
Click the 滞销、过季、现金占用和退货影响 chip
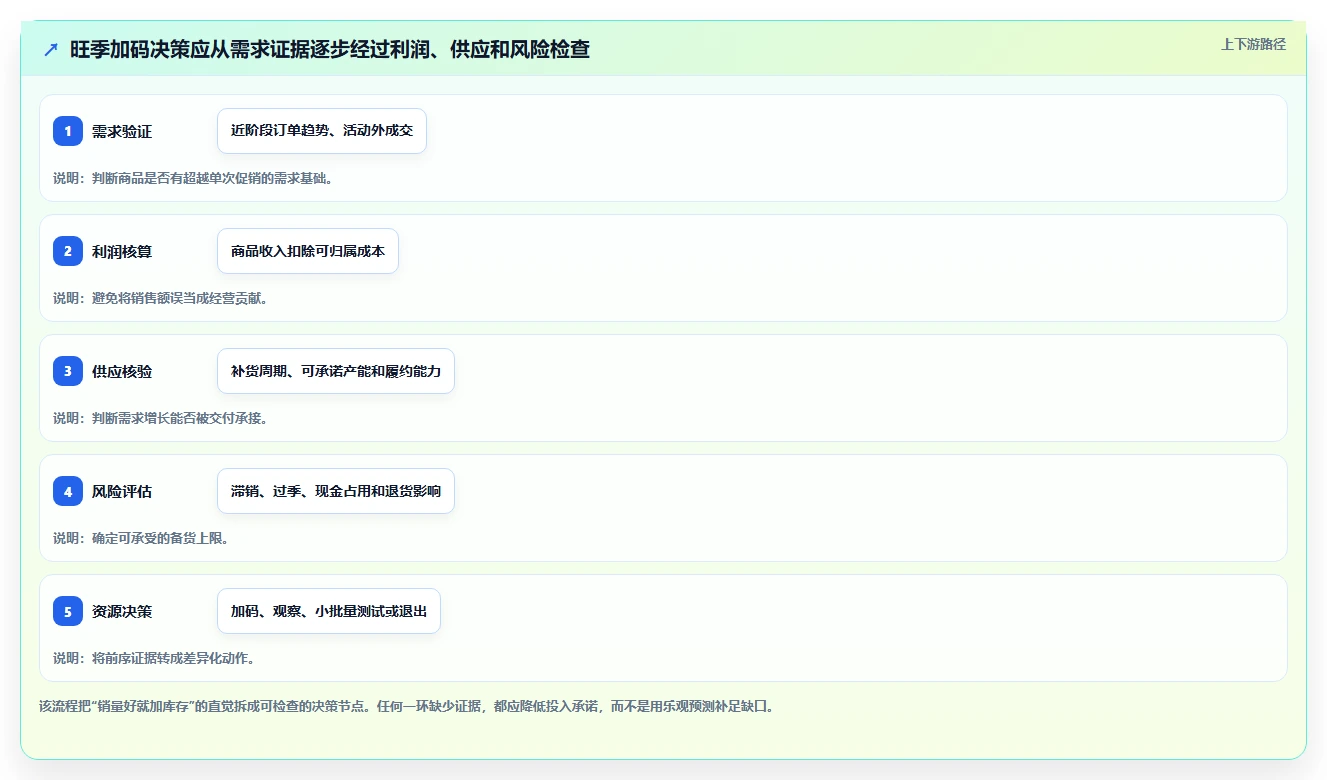coord(336,491)
